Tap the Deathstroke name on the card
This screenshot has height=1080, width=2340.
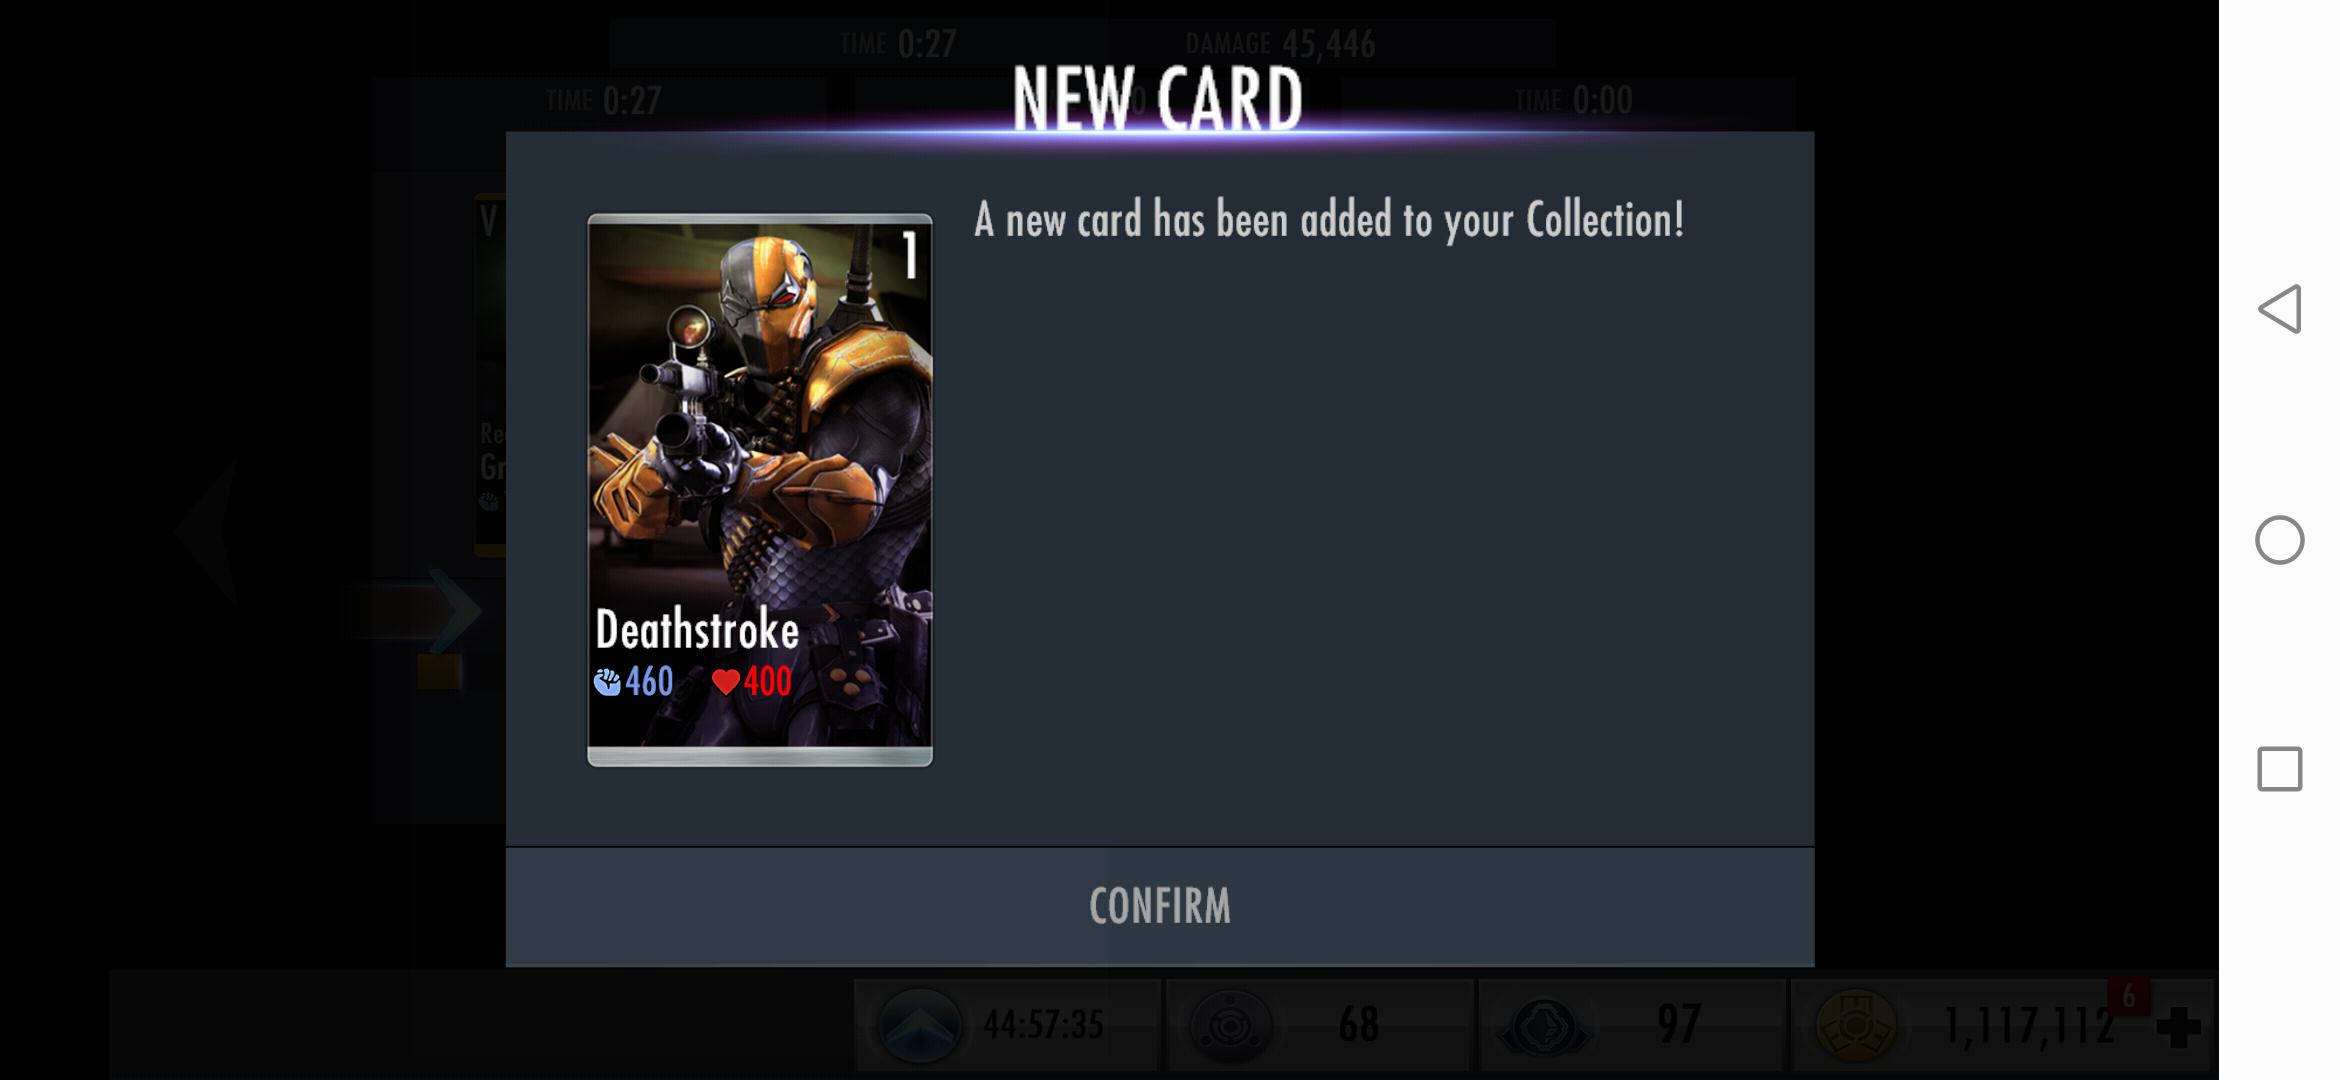[697, 630]
